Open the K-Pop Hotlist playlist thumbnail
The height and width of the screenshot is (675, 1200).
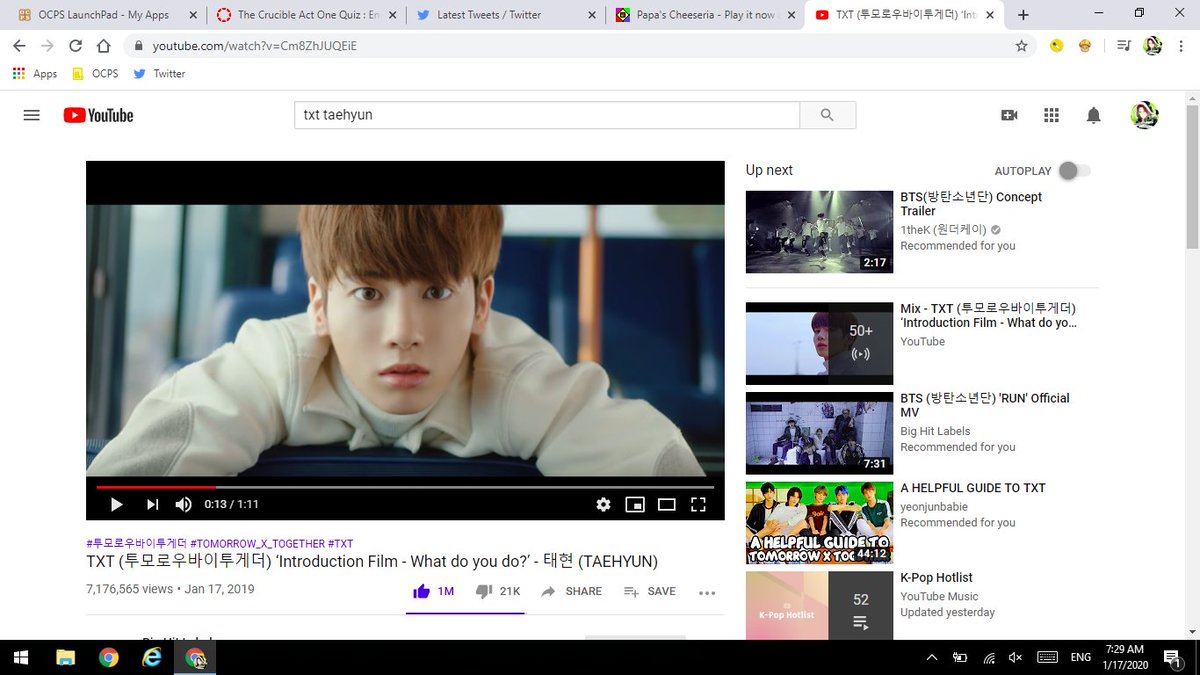pos(819,606)
